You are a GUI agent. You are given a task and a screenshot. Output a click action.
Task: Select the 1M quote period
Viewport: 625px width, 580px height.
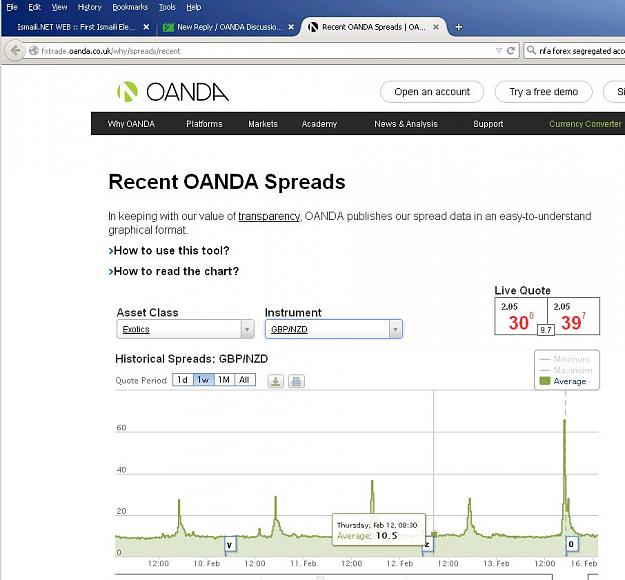[224, 380]
